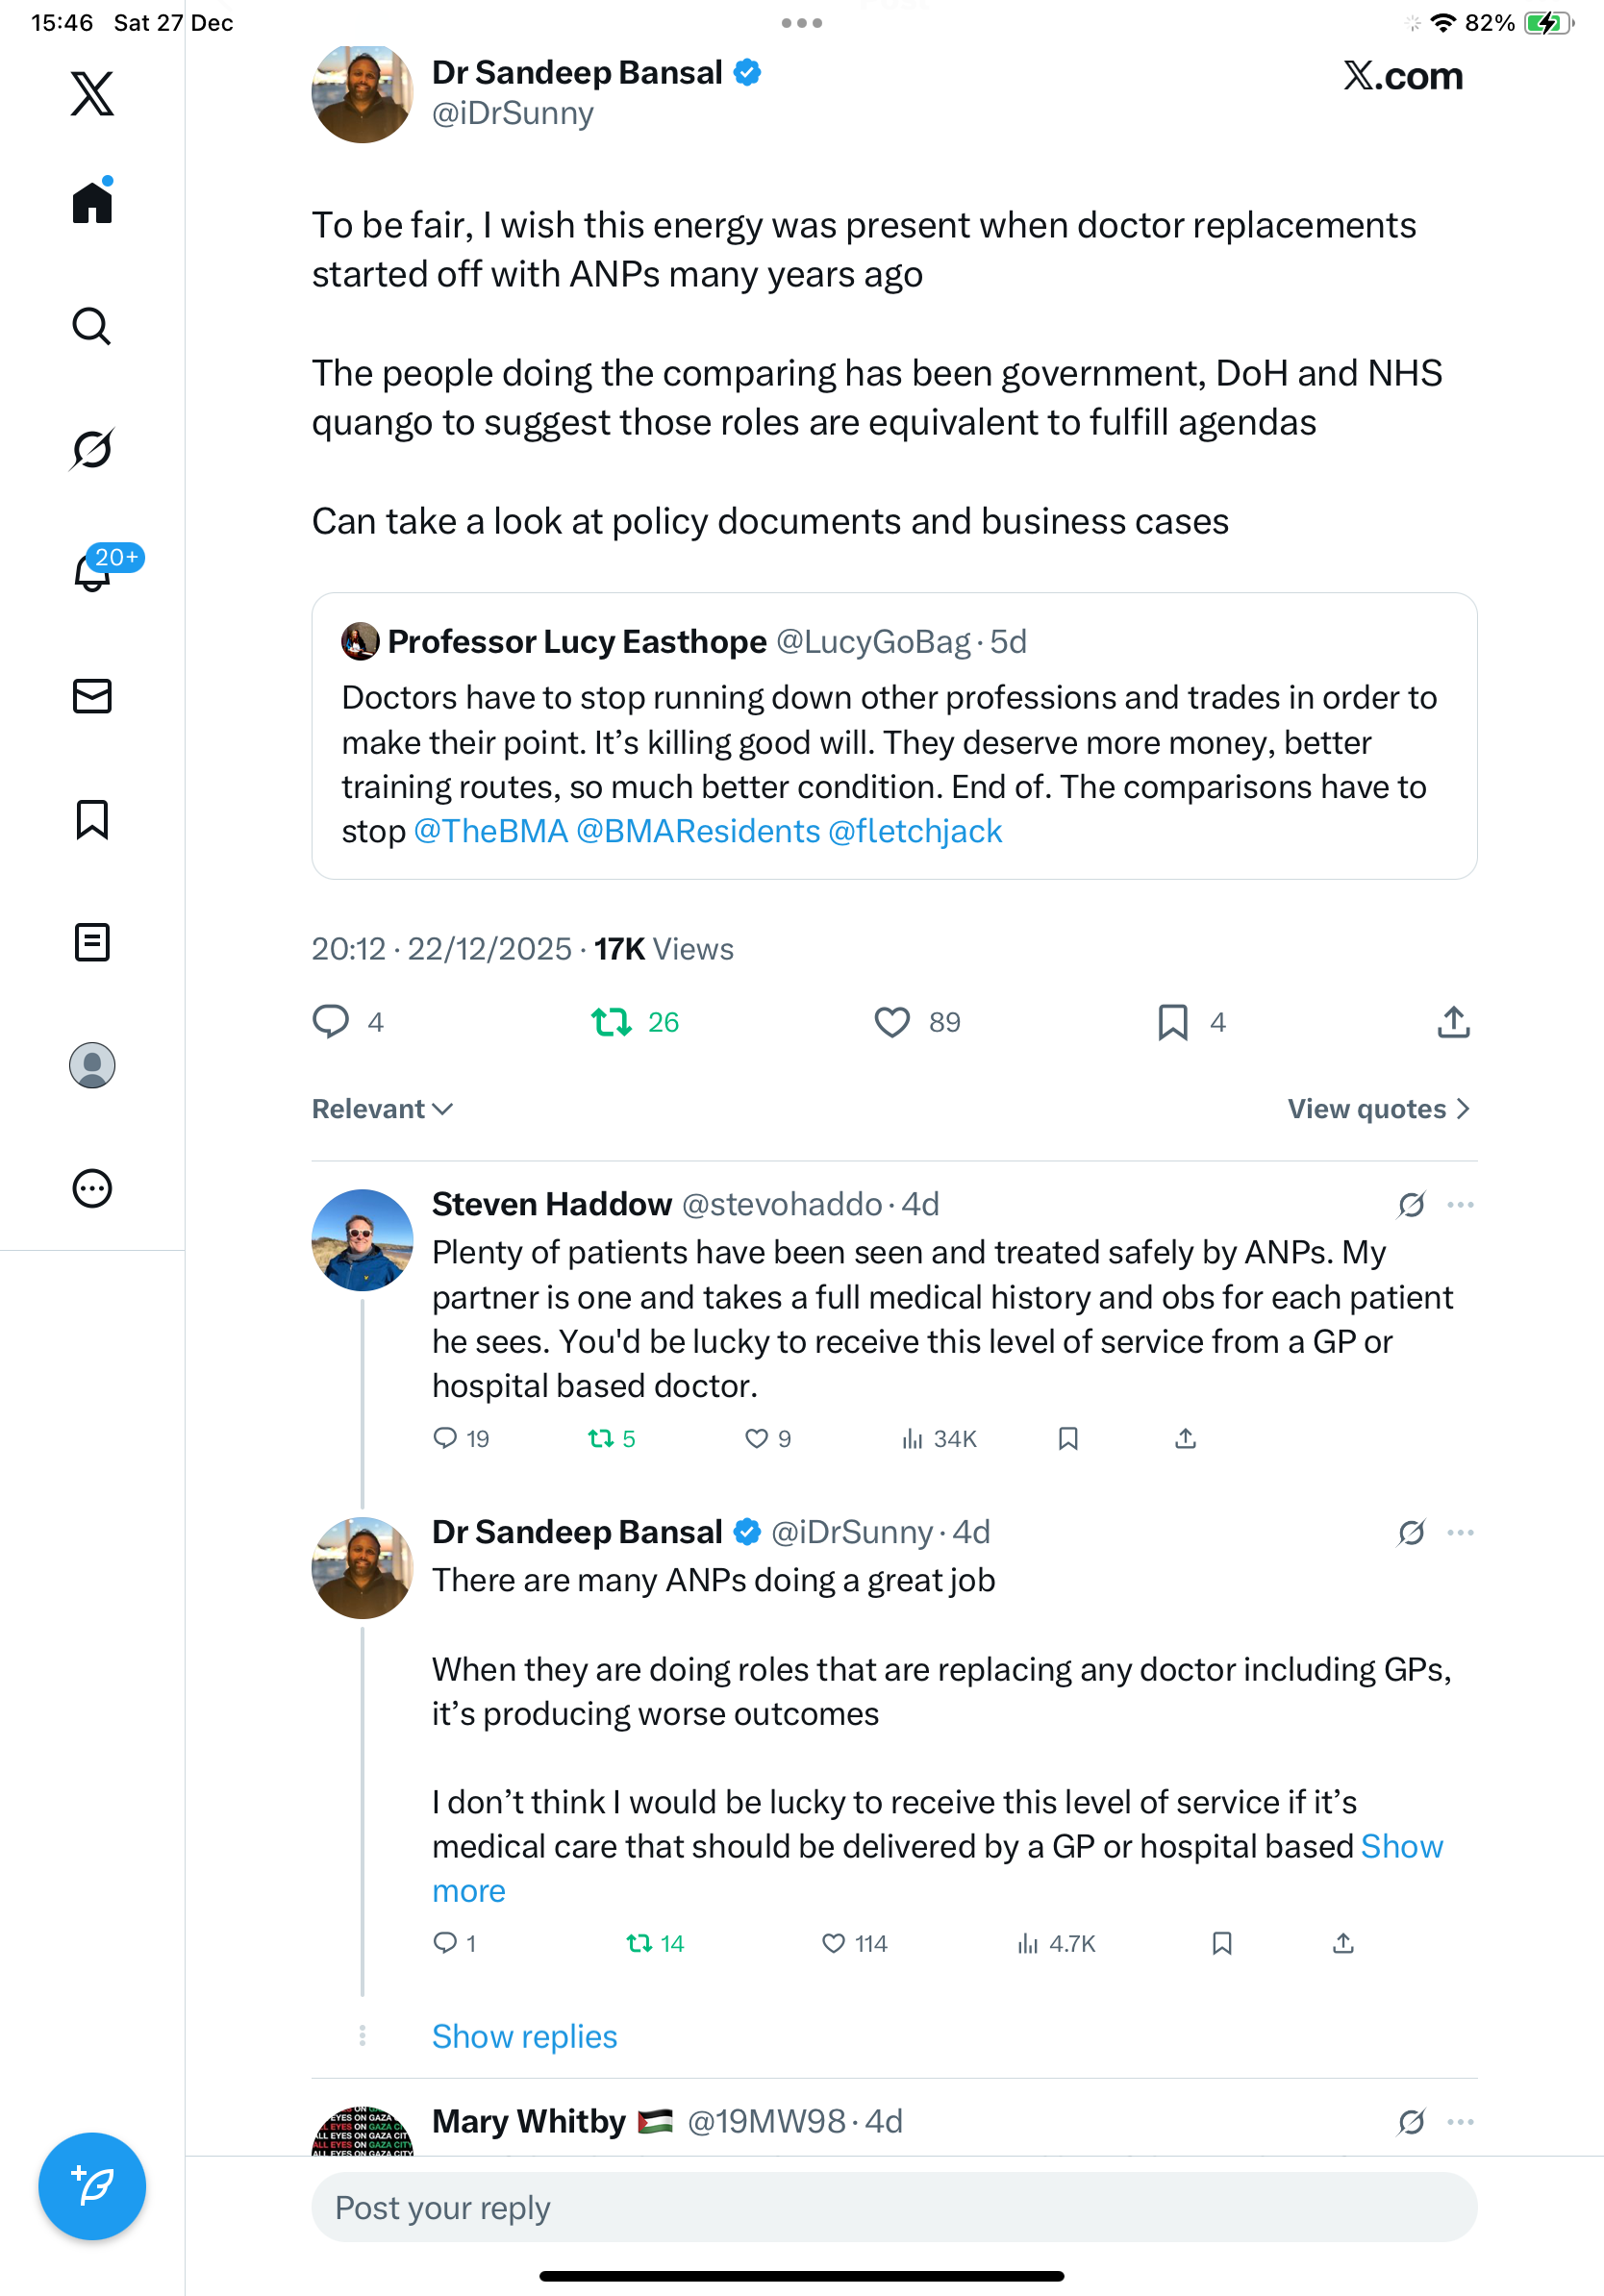This screenshot has height=2296, width=1604.
Task: Share the main post via share icon
Action: pyautogui.click(x=1453, y=1022)
